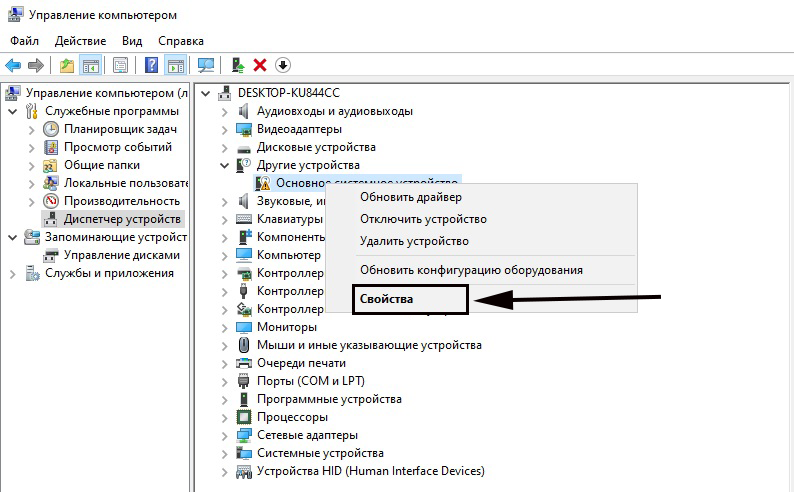Choose Обновить драйвер in context menu
The image size is (794, 492).
tap(411, 197)
